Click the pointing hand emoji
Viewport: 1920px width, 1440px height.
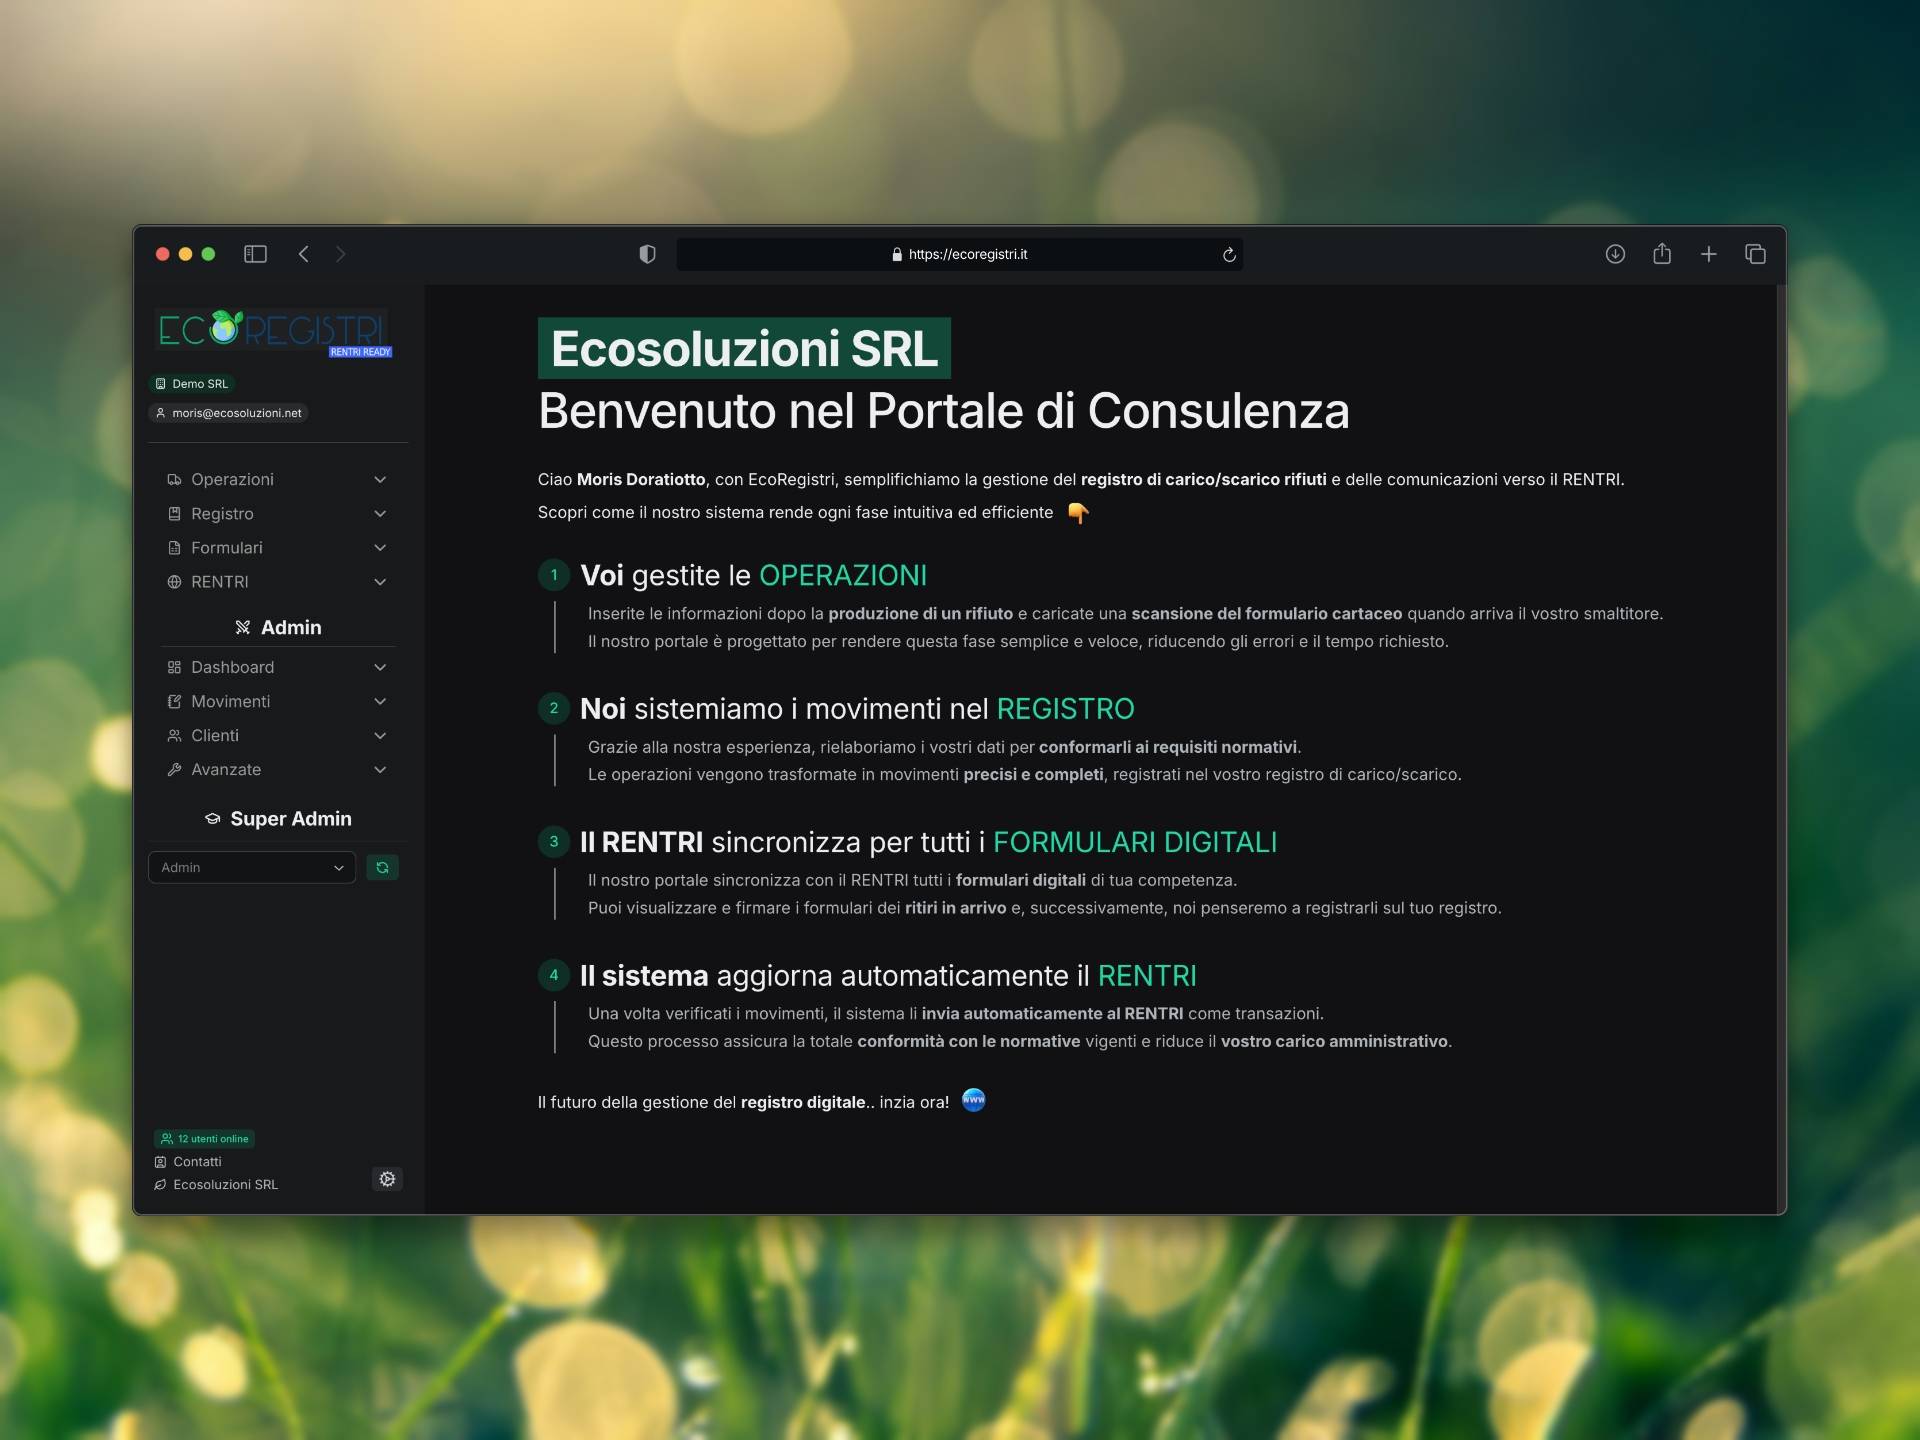[x=1078, y=513]
